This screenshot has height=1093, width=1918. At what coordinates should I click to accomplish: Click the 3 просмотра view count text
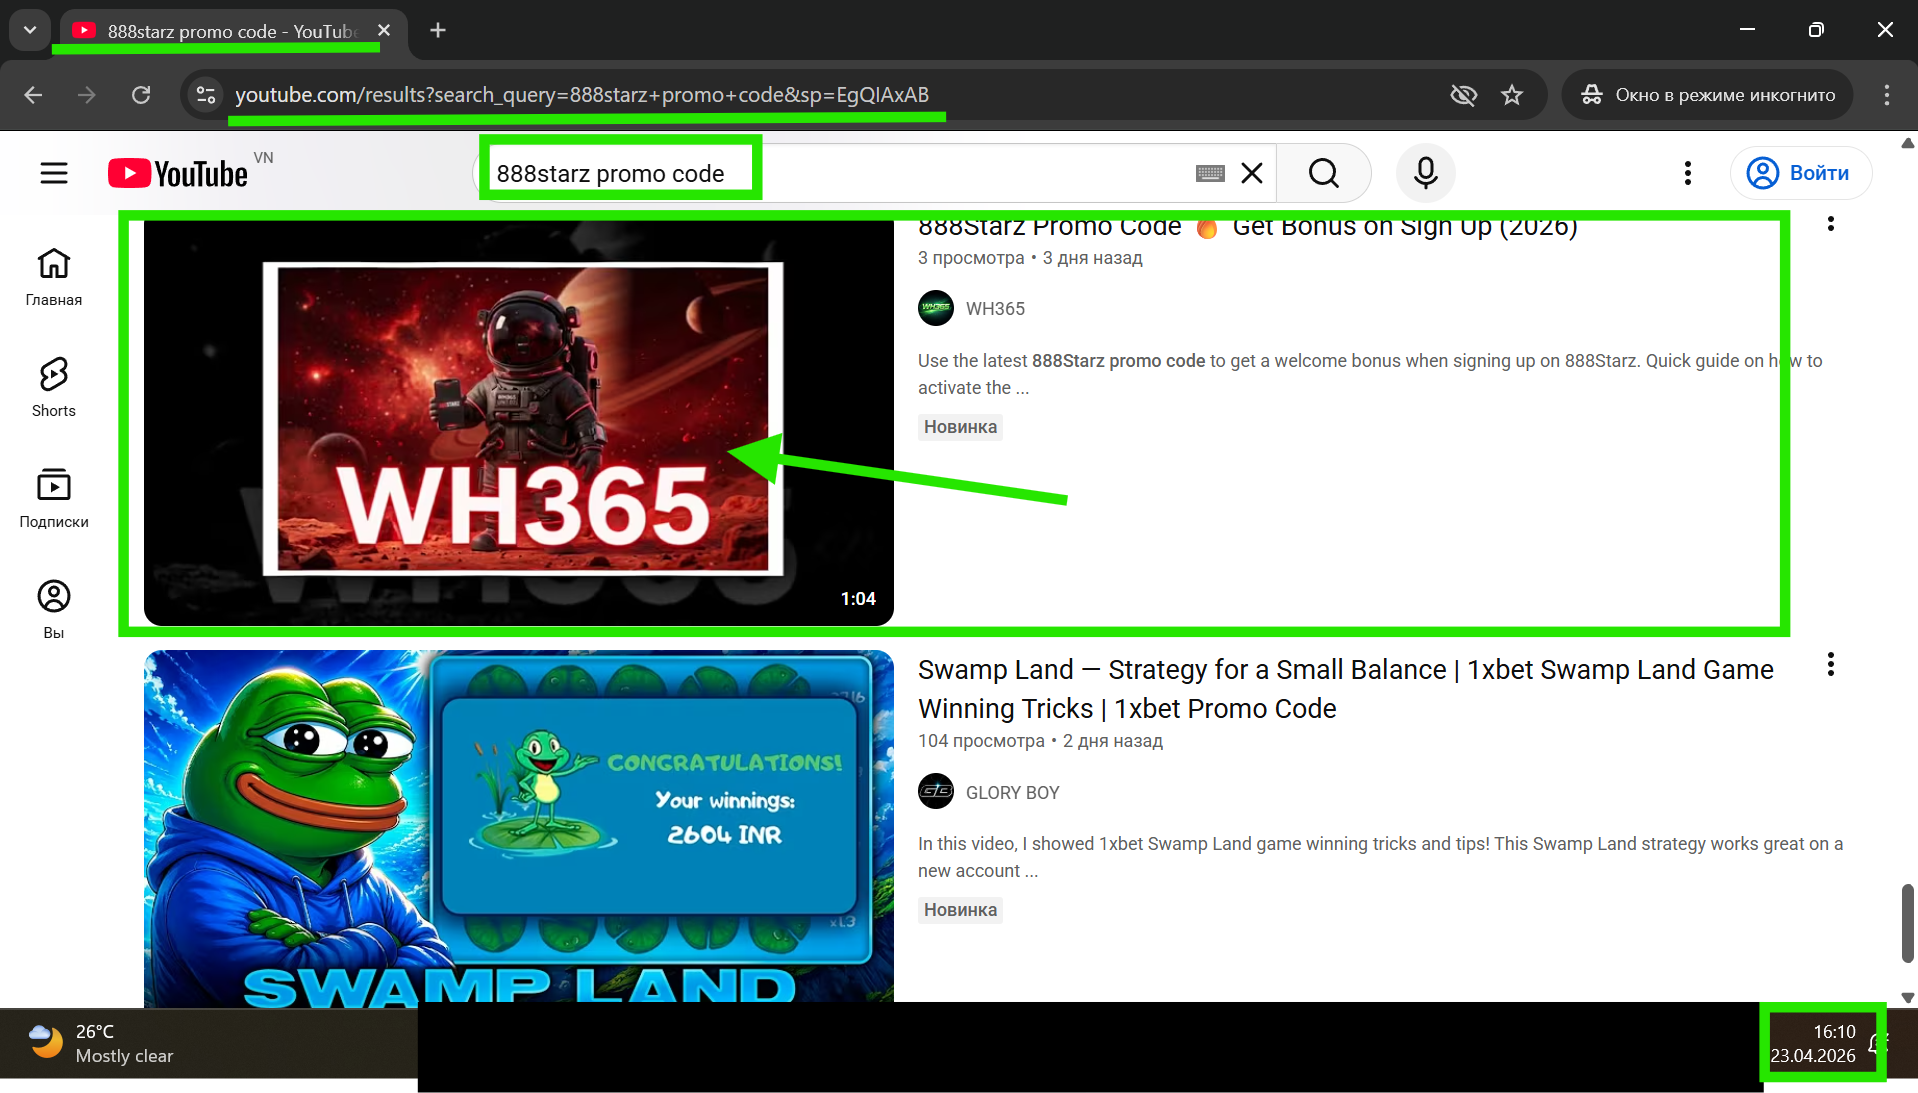(971, 258)
